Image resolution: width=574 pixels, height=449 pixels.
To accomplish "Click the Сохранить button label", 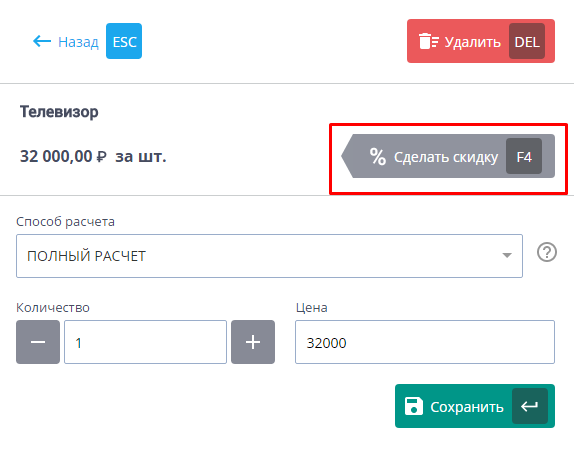I will pos(467,407).
